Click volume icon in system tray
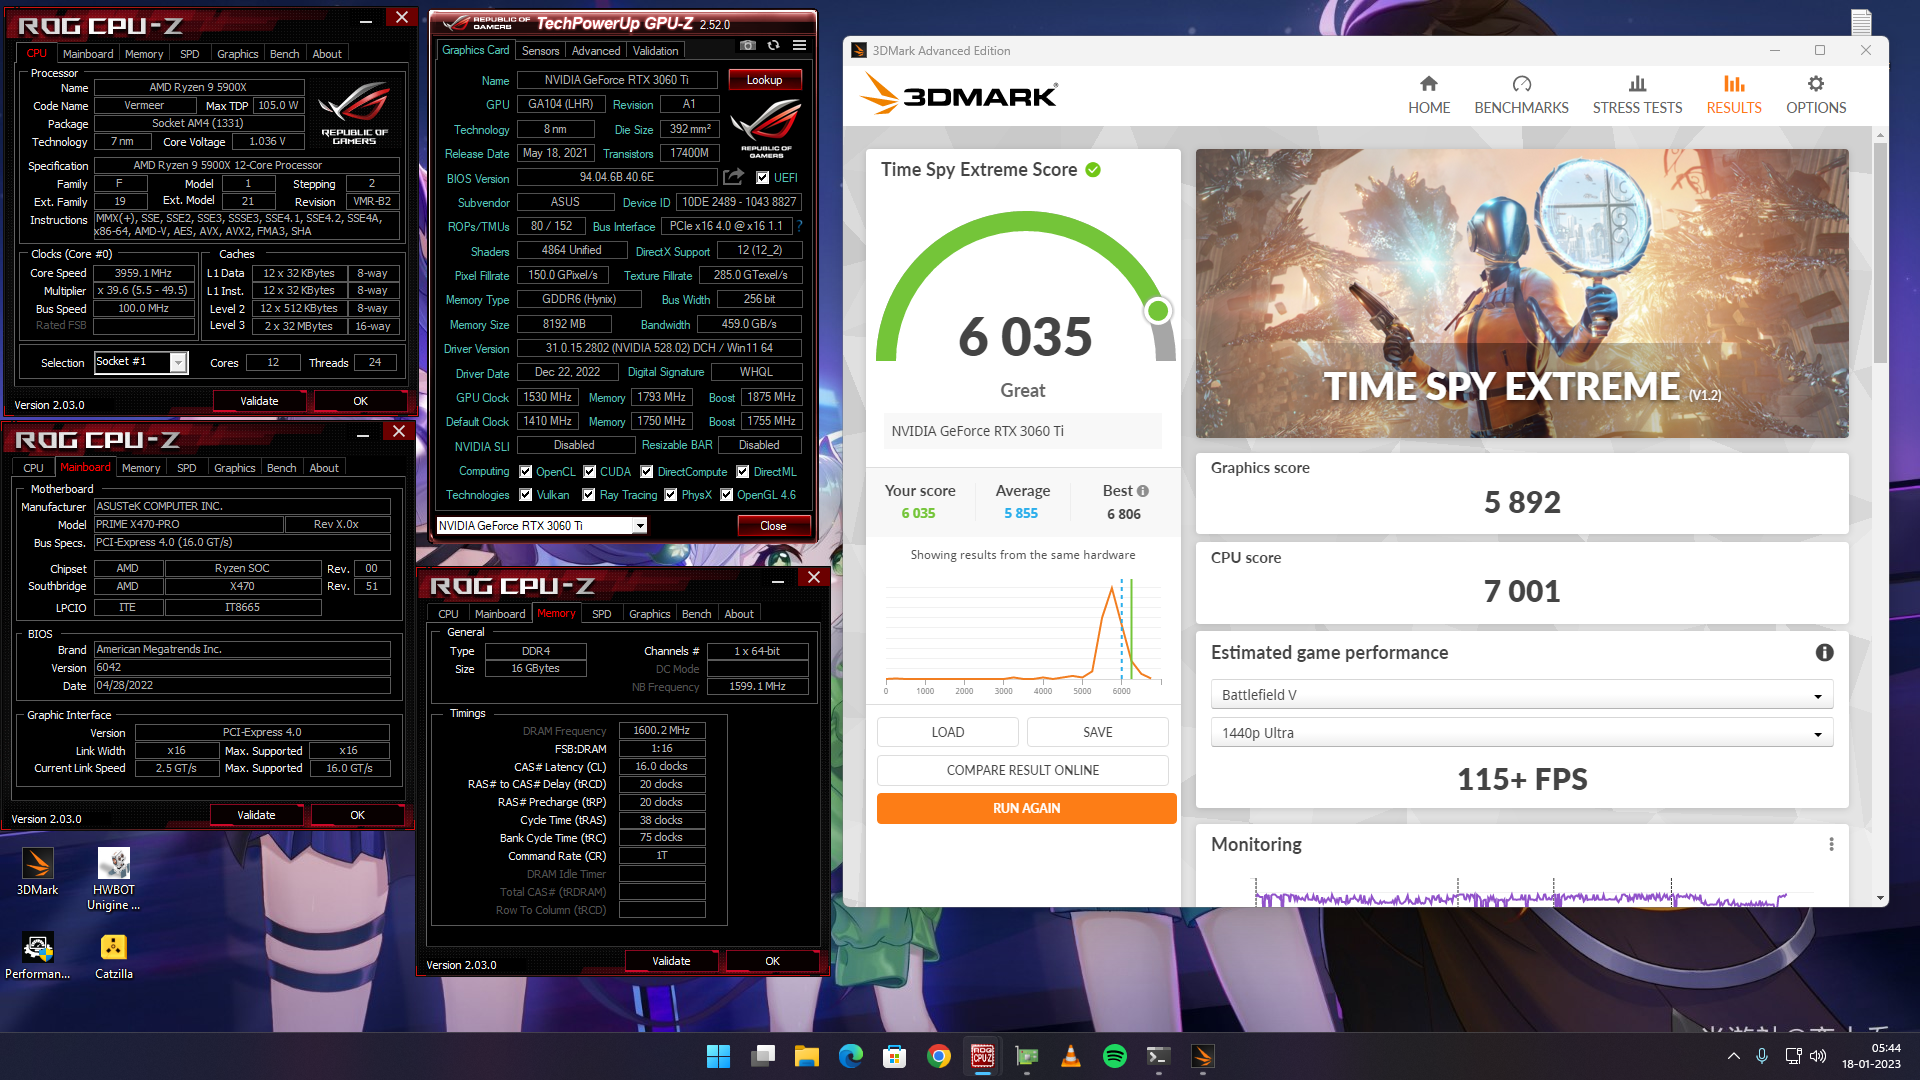Image resolution: width=1920 pixels, height=1080 pixels. click(x=1817, y=1056)
